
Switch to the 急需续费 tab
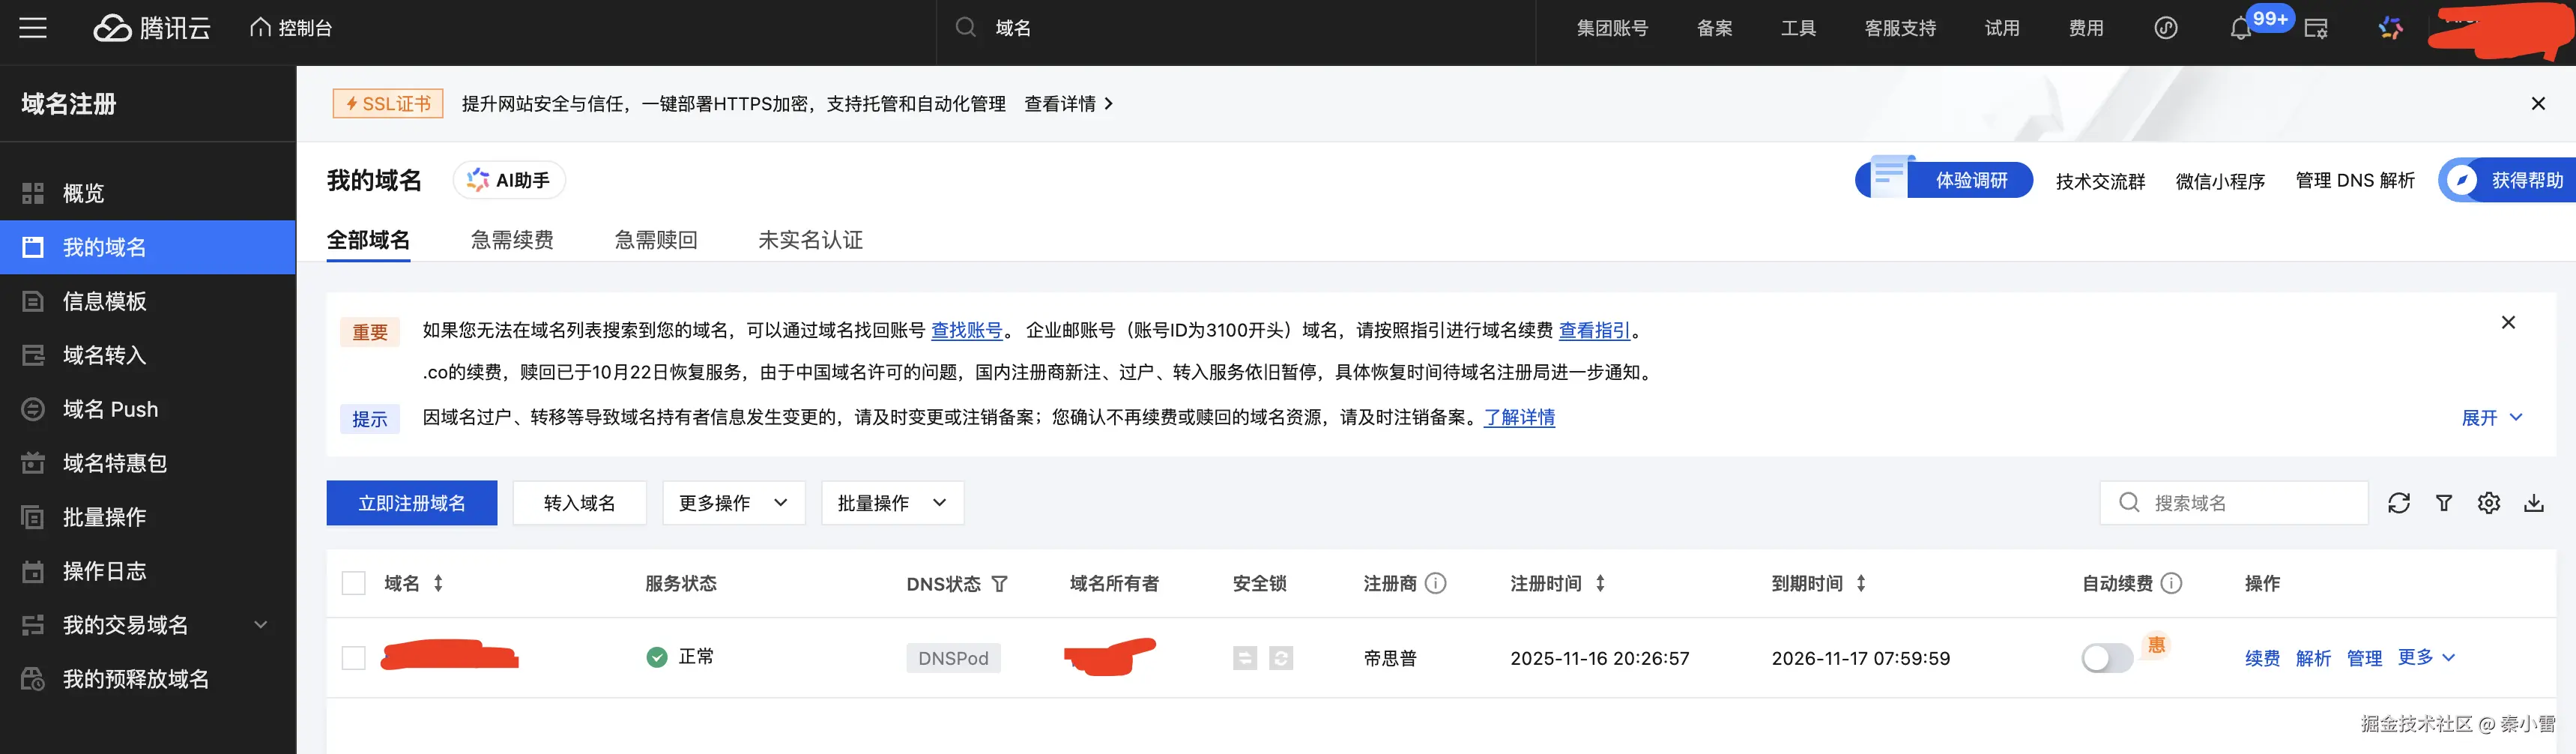click(x=511, y=239)
